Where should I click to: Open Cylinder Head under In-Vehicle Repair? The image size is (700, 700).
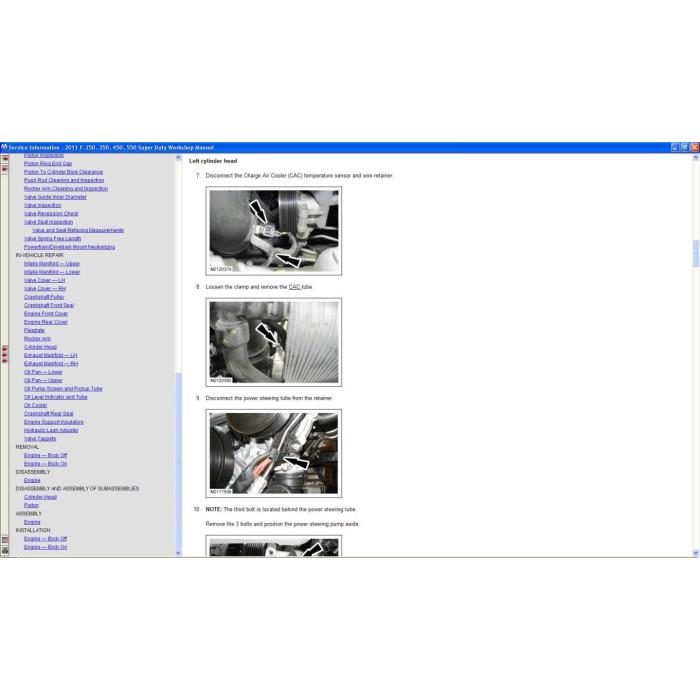(40, 347)
